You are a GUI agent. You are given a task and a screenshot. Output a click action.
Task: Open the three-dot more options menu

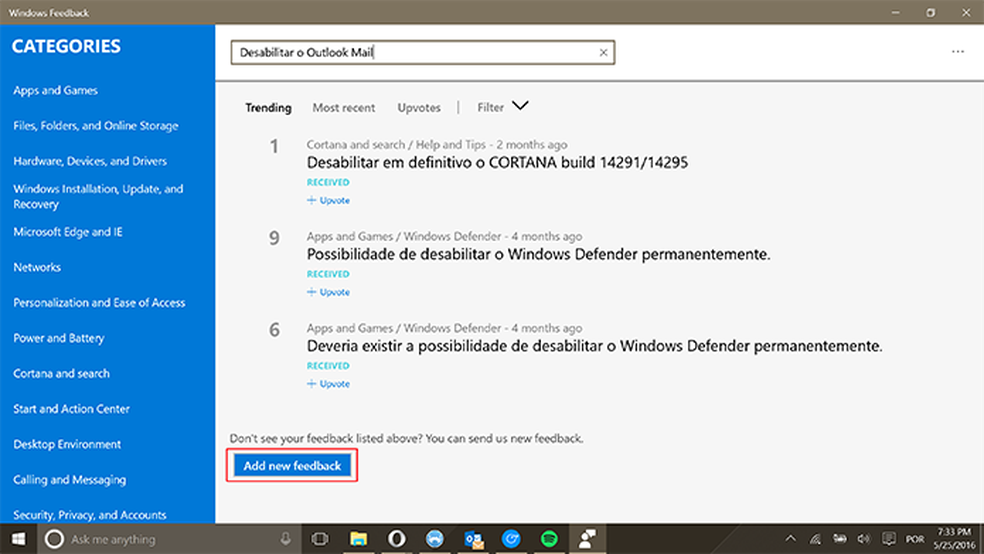click(958, 51)
